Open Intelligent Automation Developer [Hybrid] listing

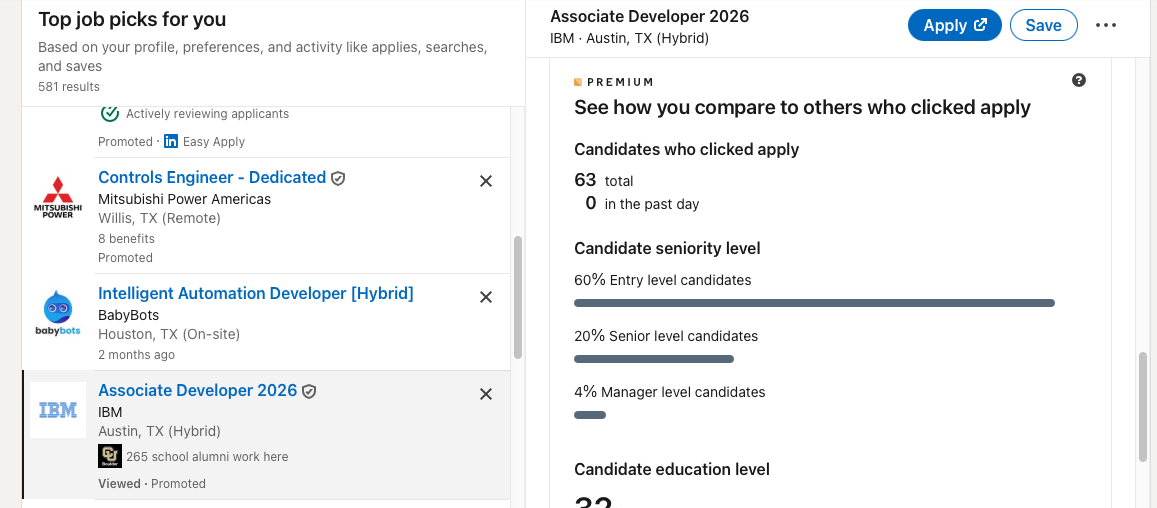255,294
